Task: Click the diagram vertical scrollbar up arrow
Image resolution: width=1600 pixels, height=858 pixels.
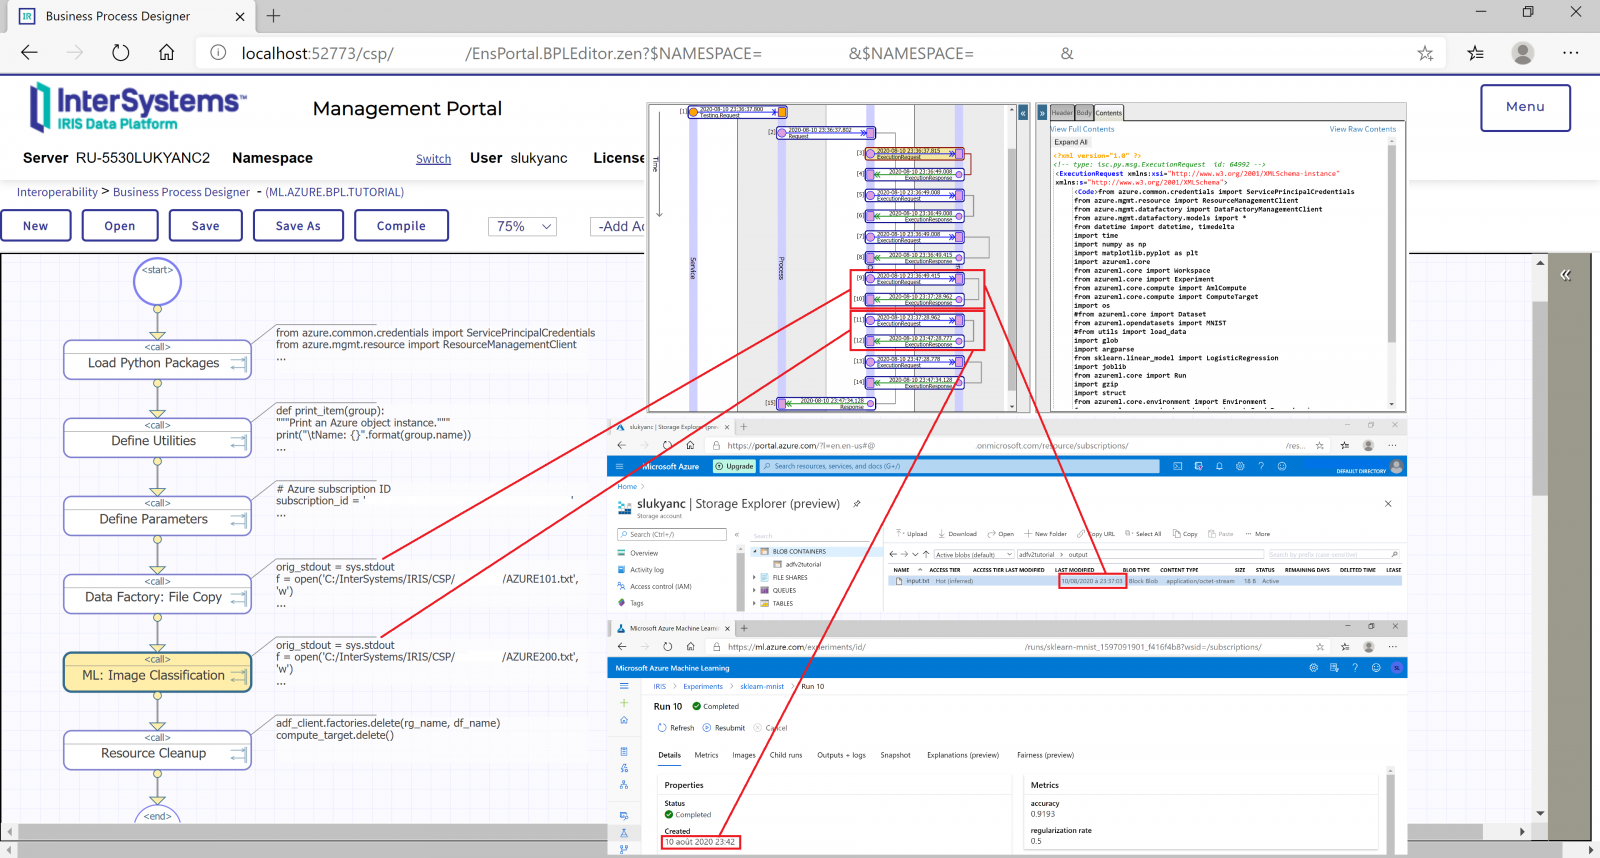Action: pos(1540,263)
